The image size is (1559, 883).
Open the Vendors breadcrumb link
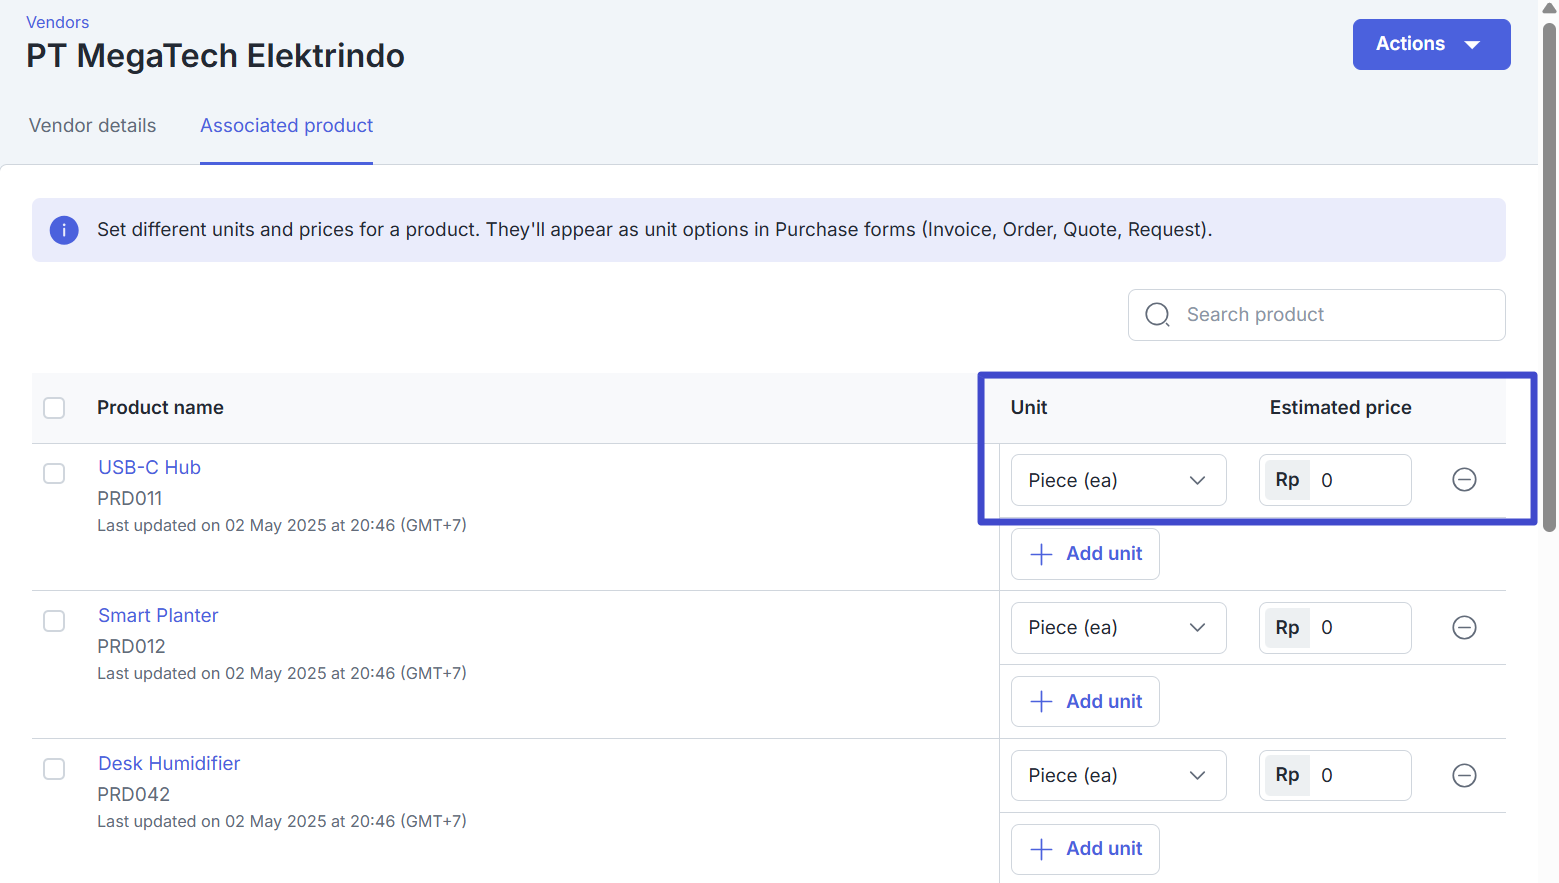coord(57,22)
